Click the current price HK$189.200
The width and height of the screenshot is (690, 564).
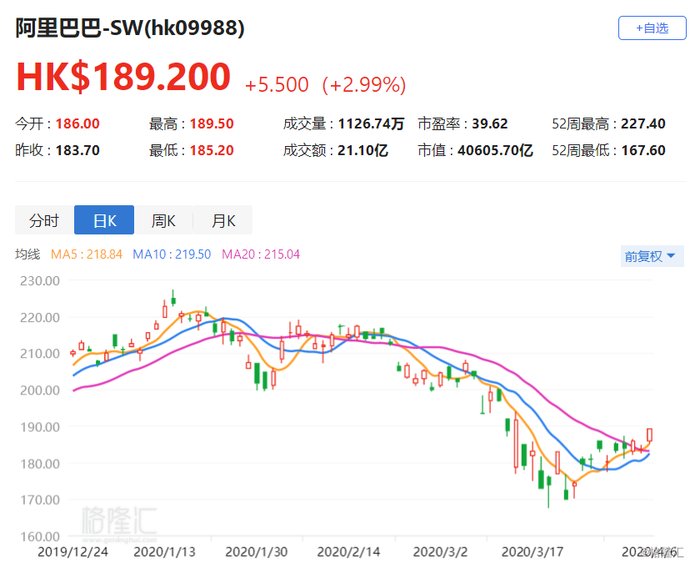click(x=123, y=77)
